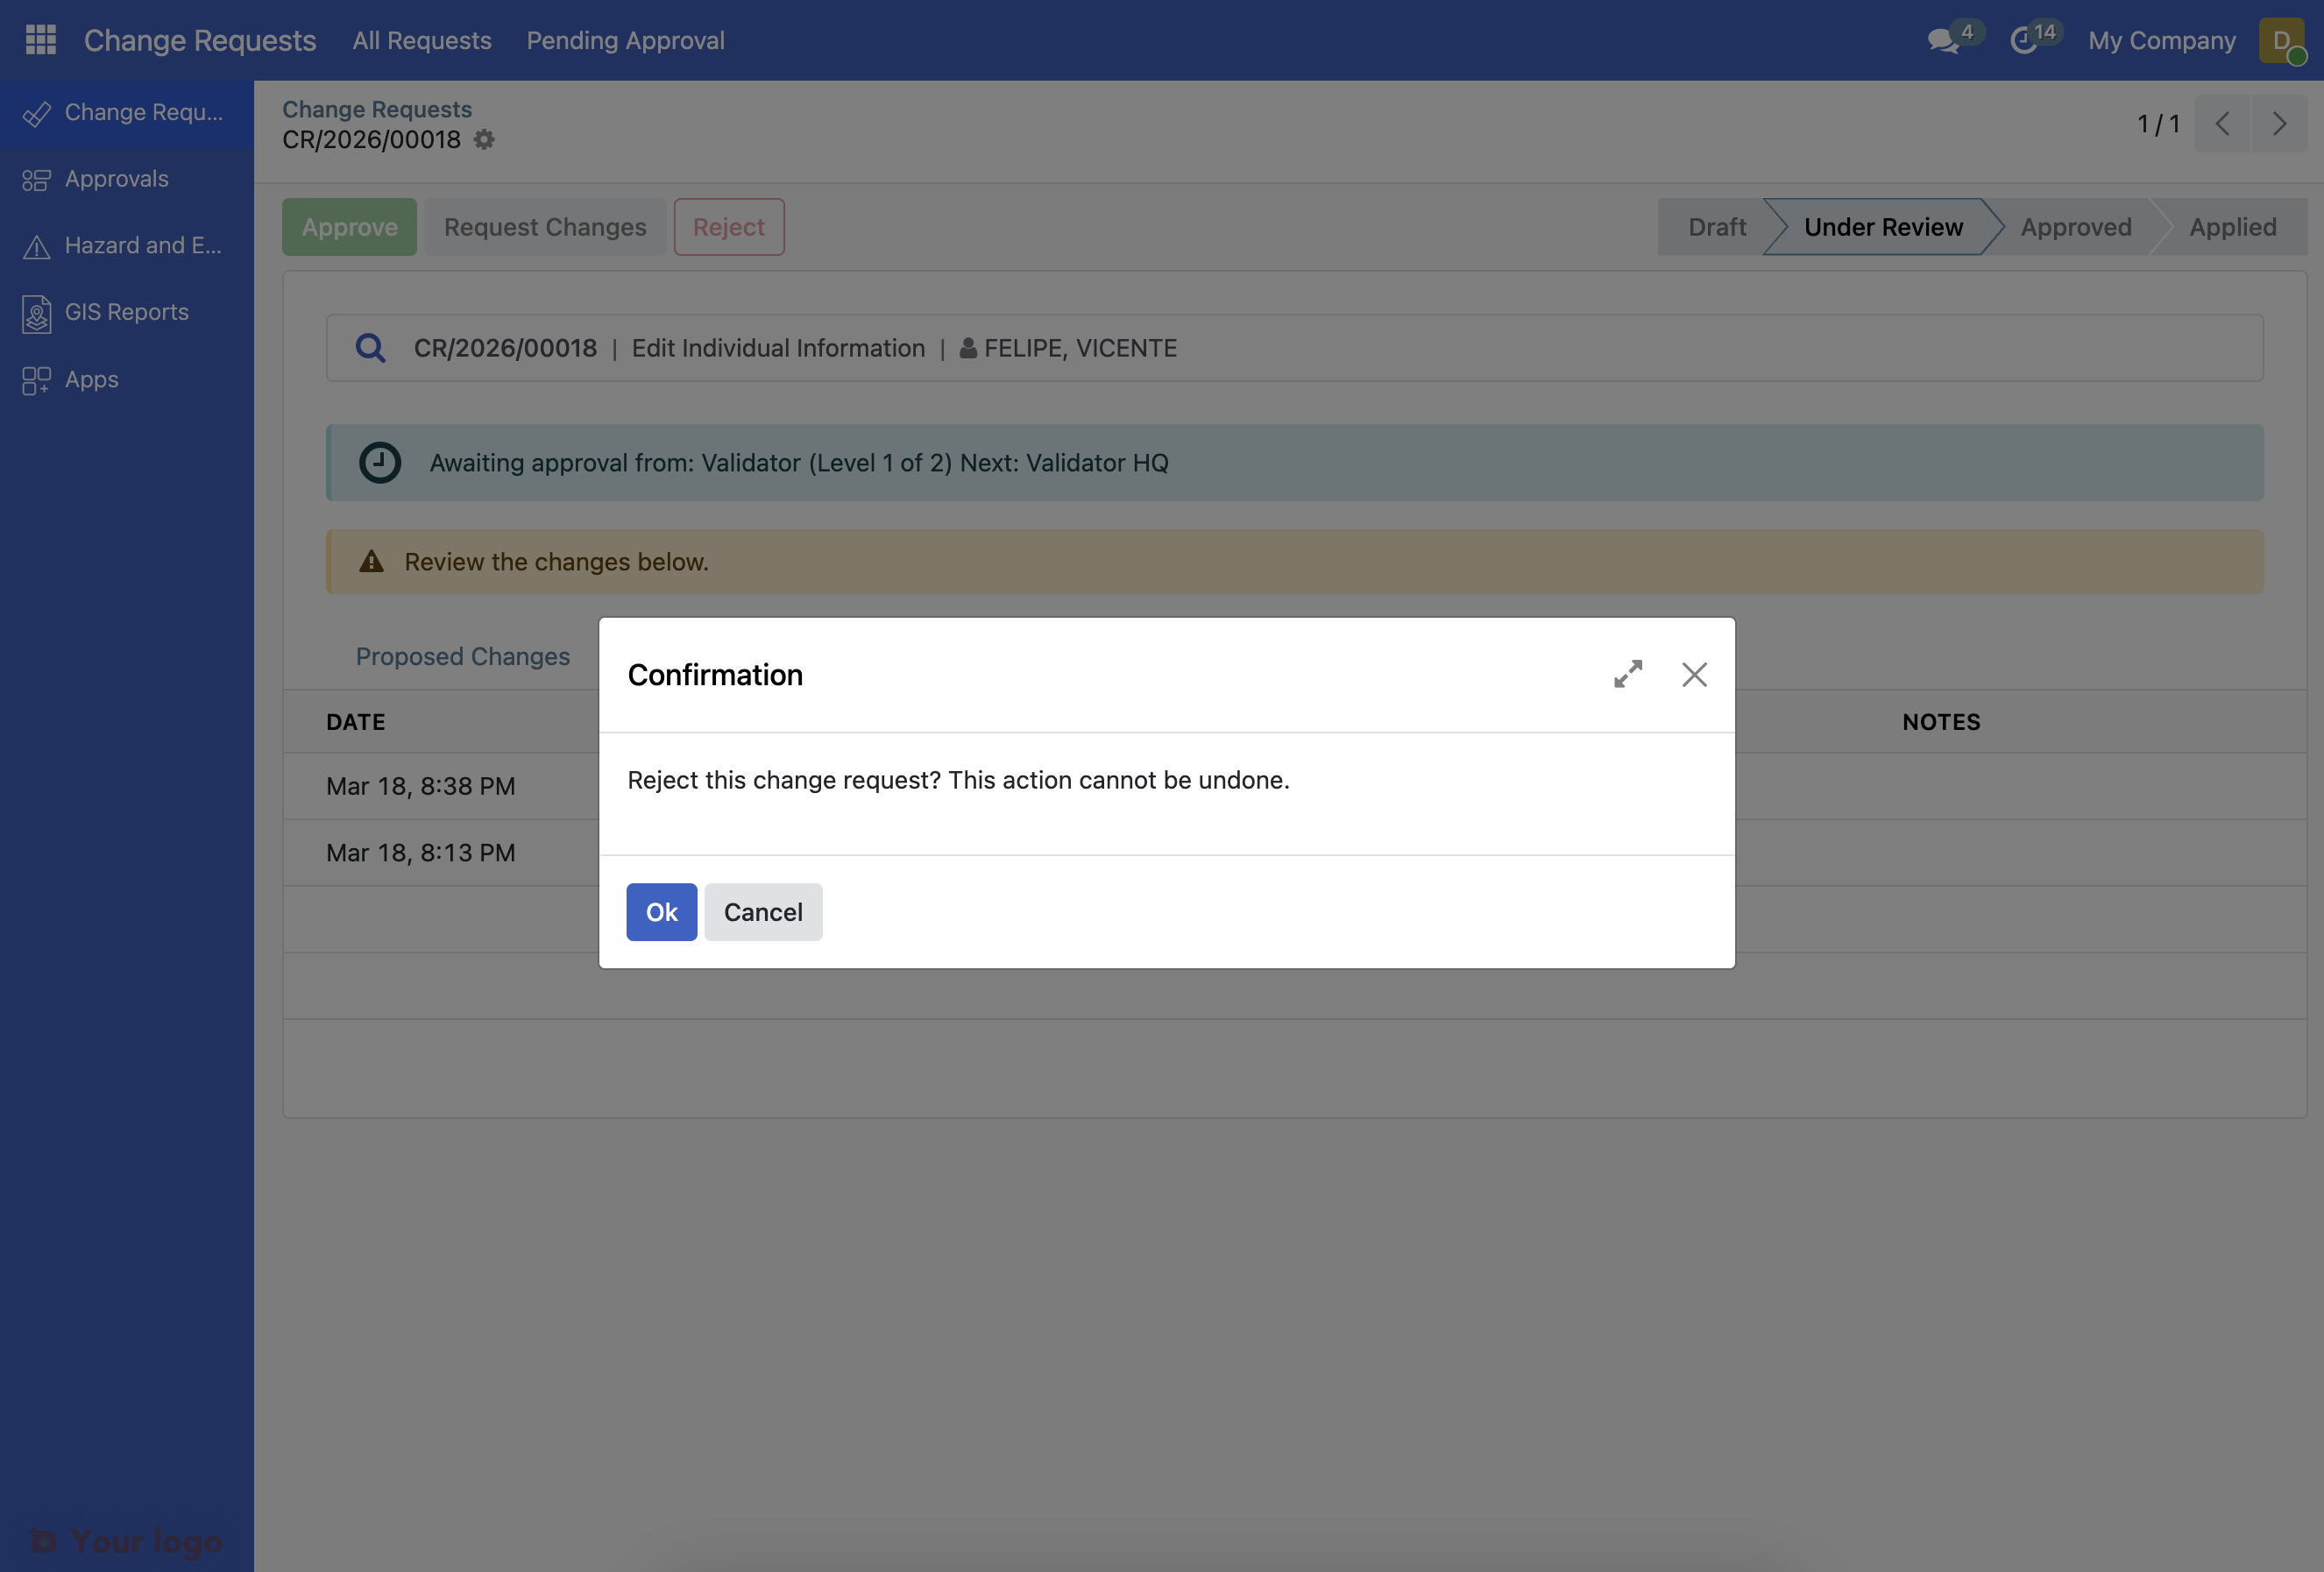Select the Approved status stage
The image size is (2324, 1572).
pos(2076,228)
